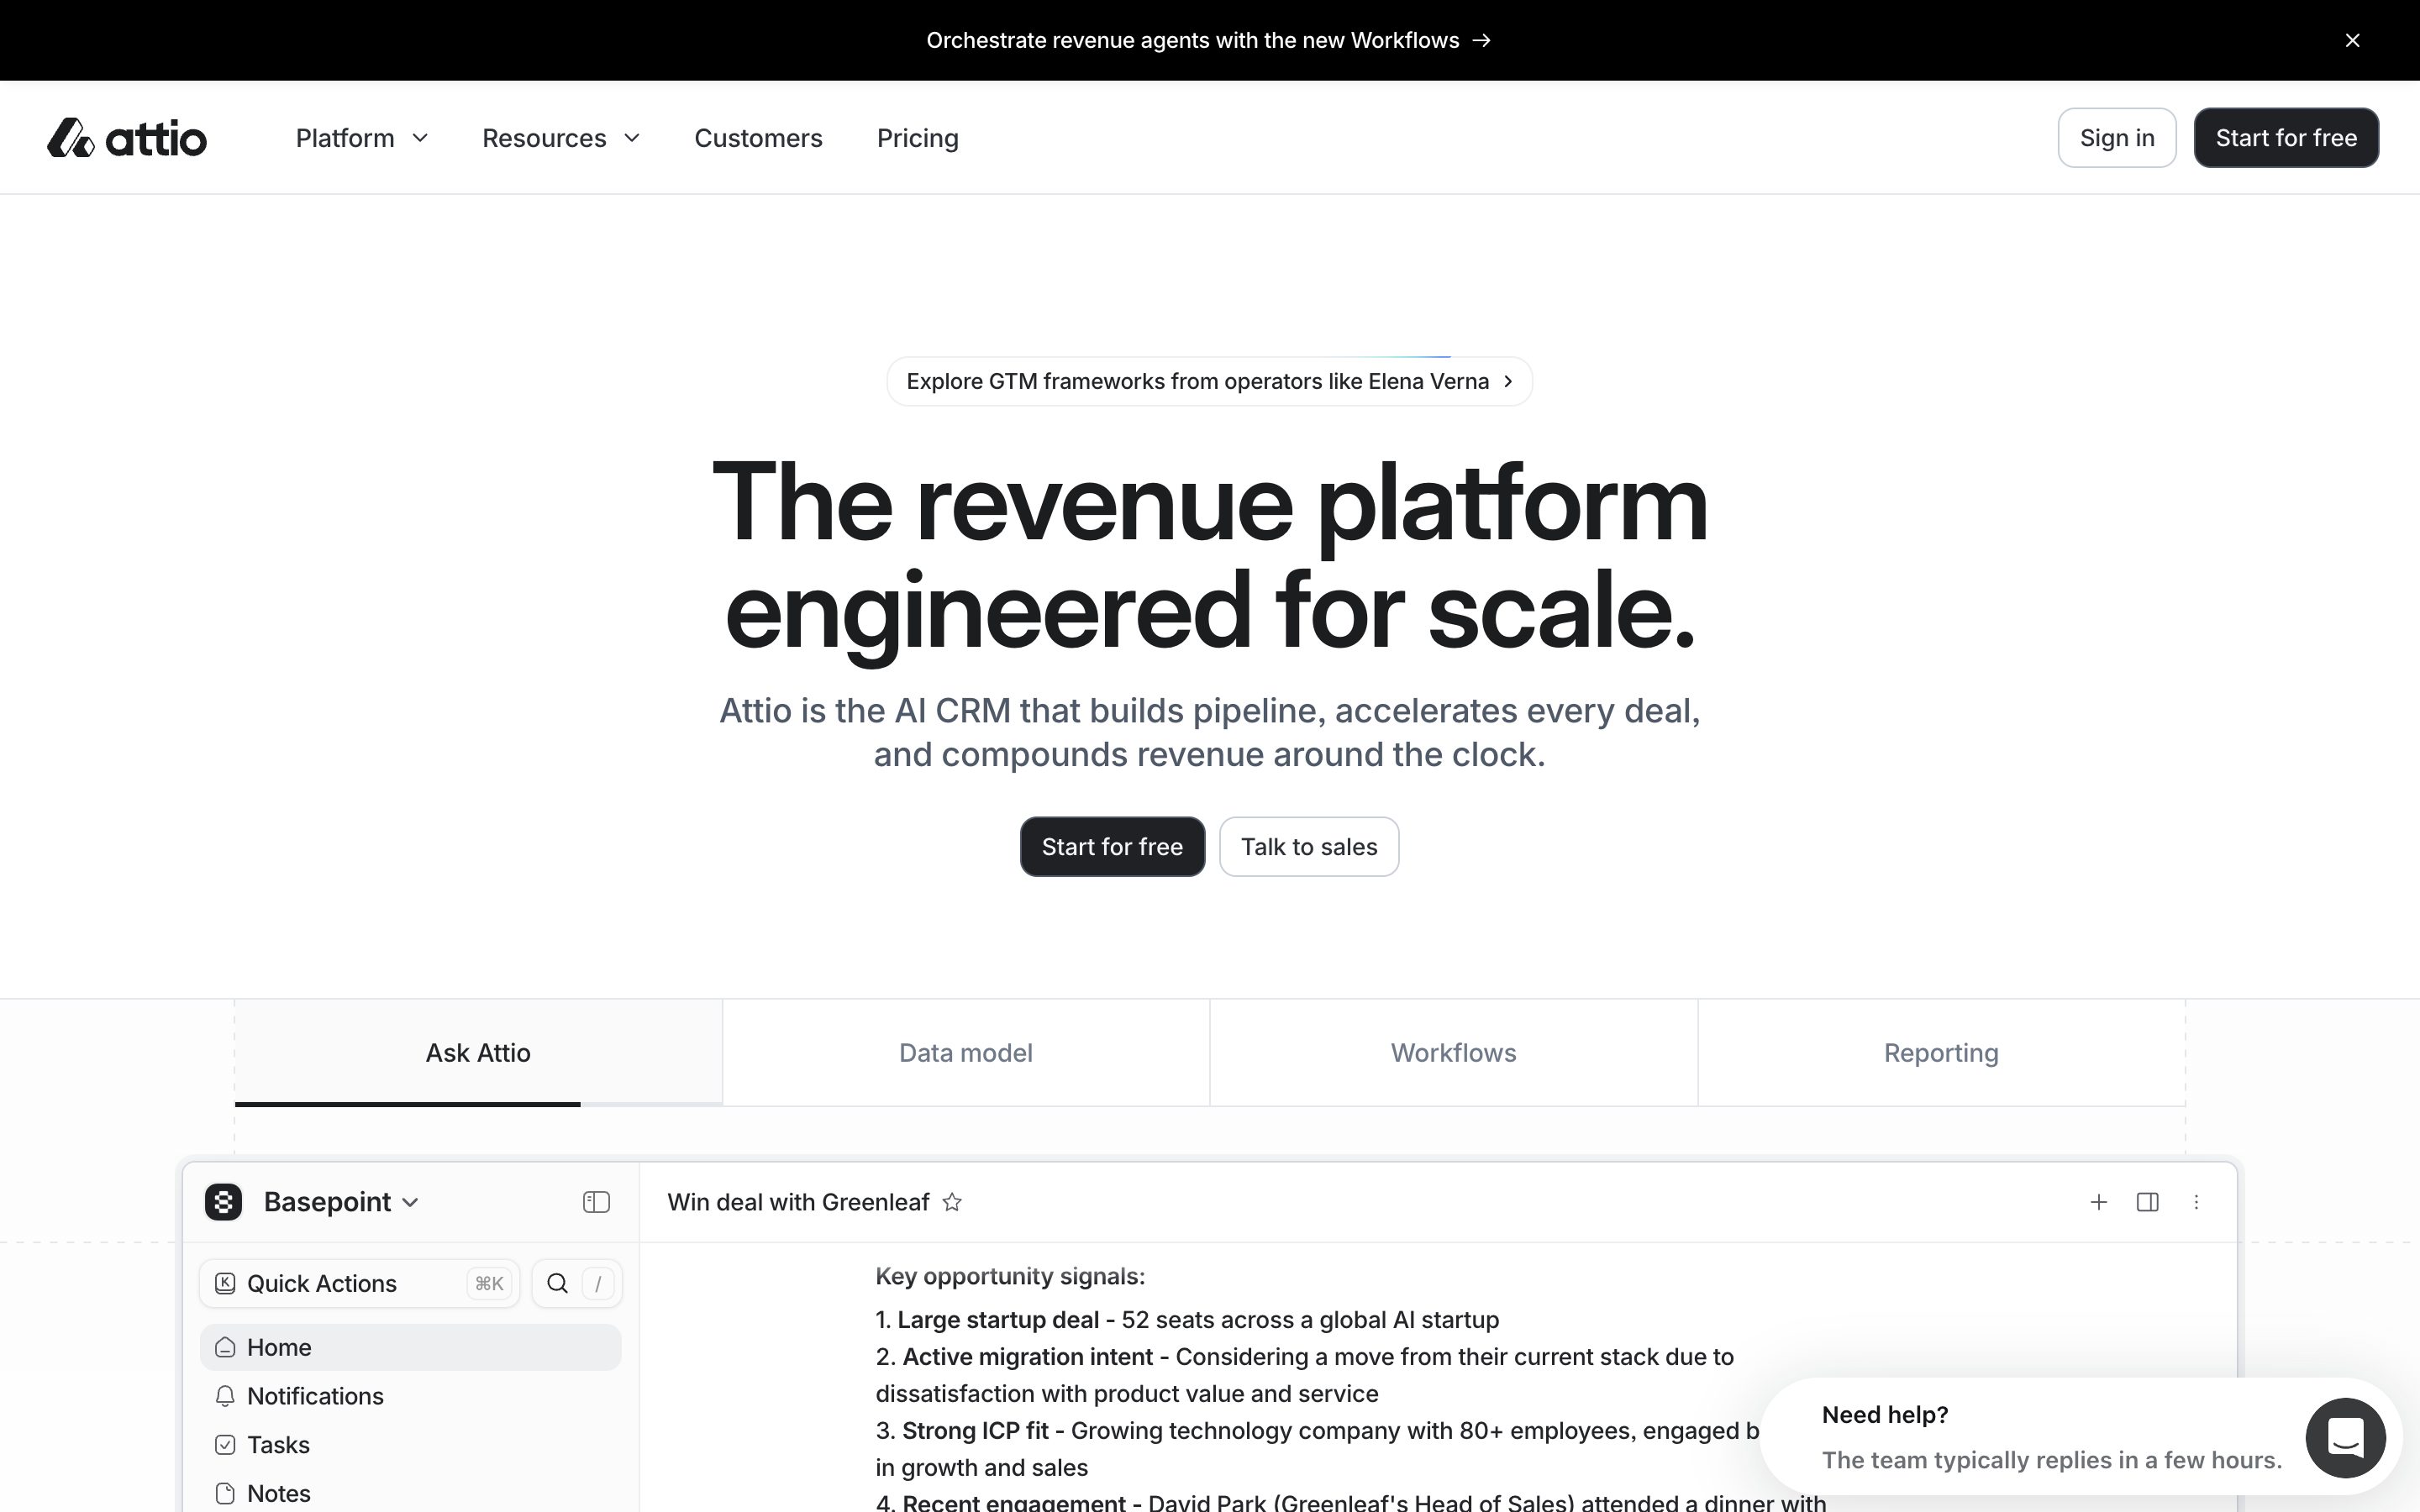This screenshot has height=1512, width=2420.
Task: Open the Pricing page
Action: 917,138
